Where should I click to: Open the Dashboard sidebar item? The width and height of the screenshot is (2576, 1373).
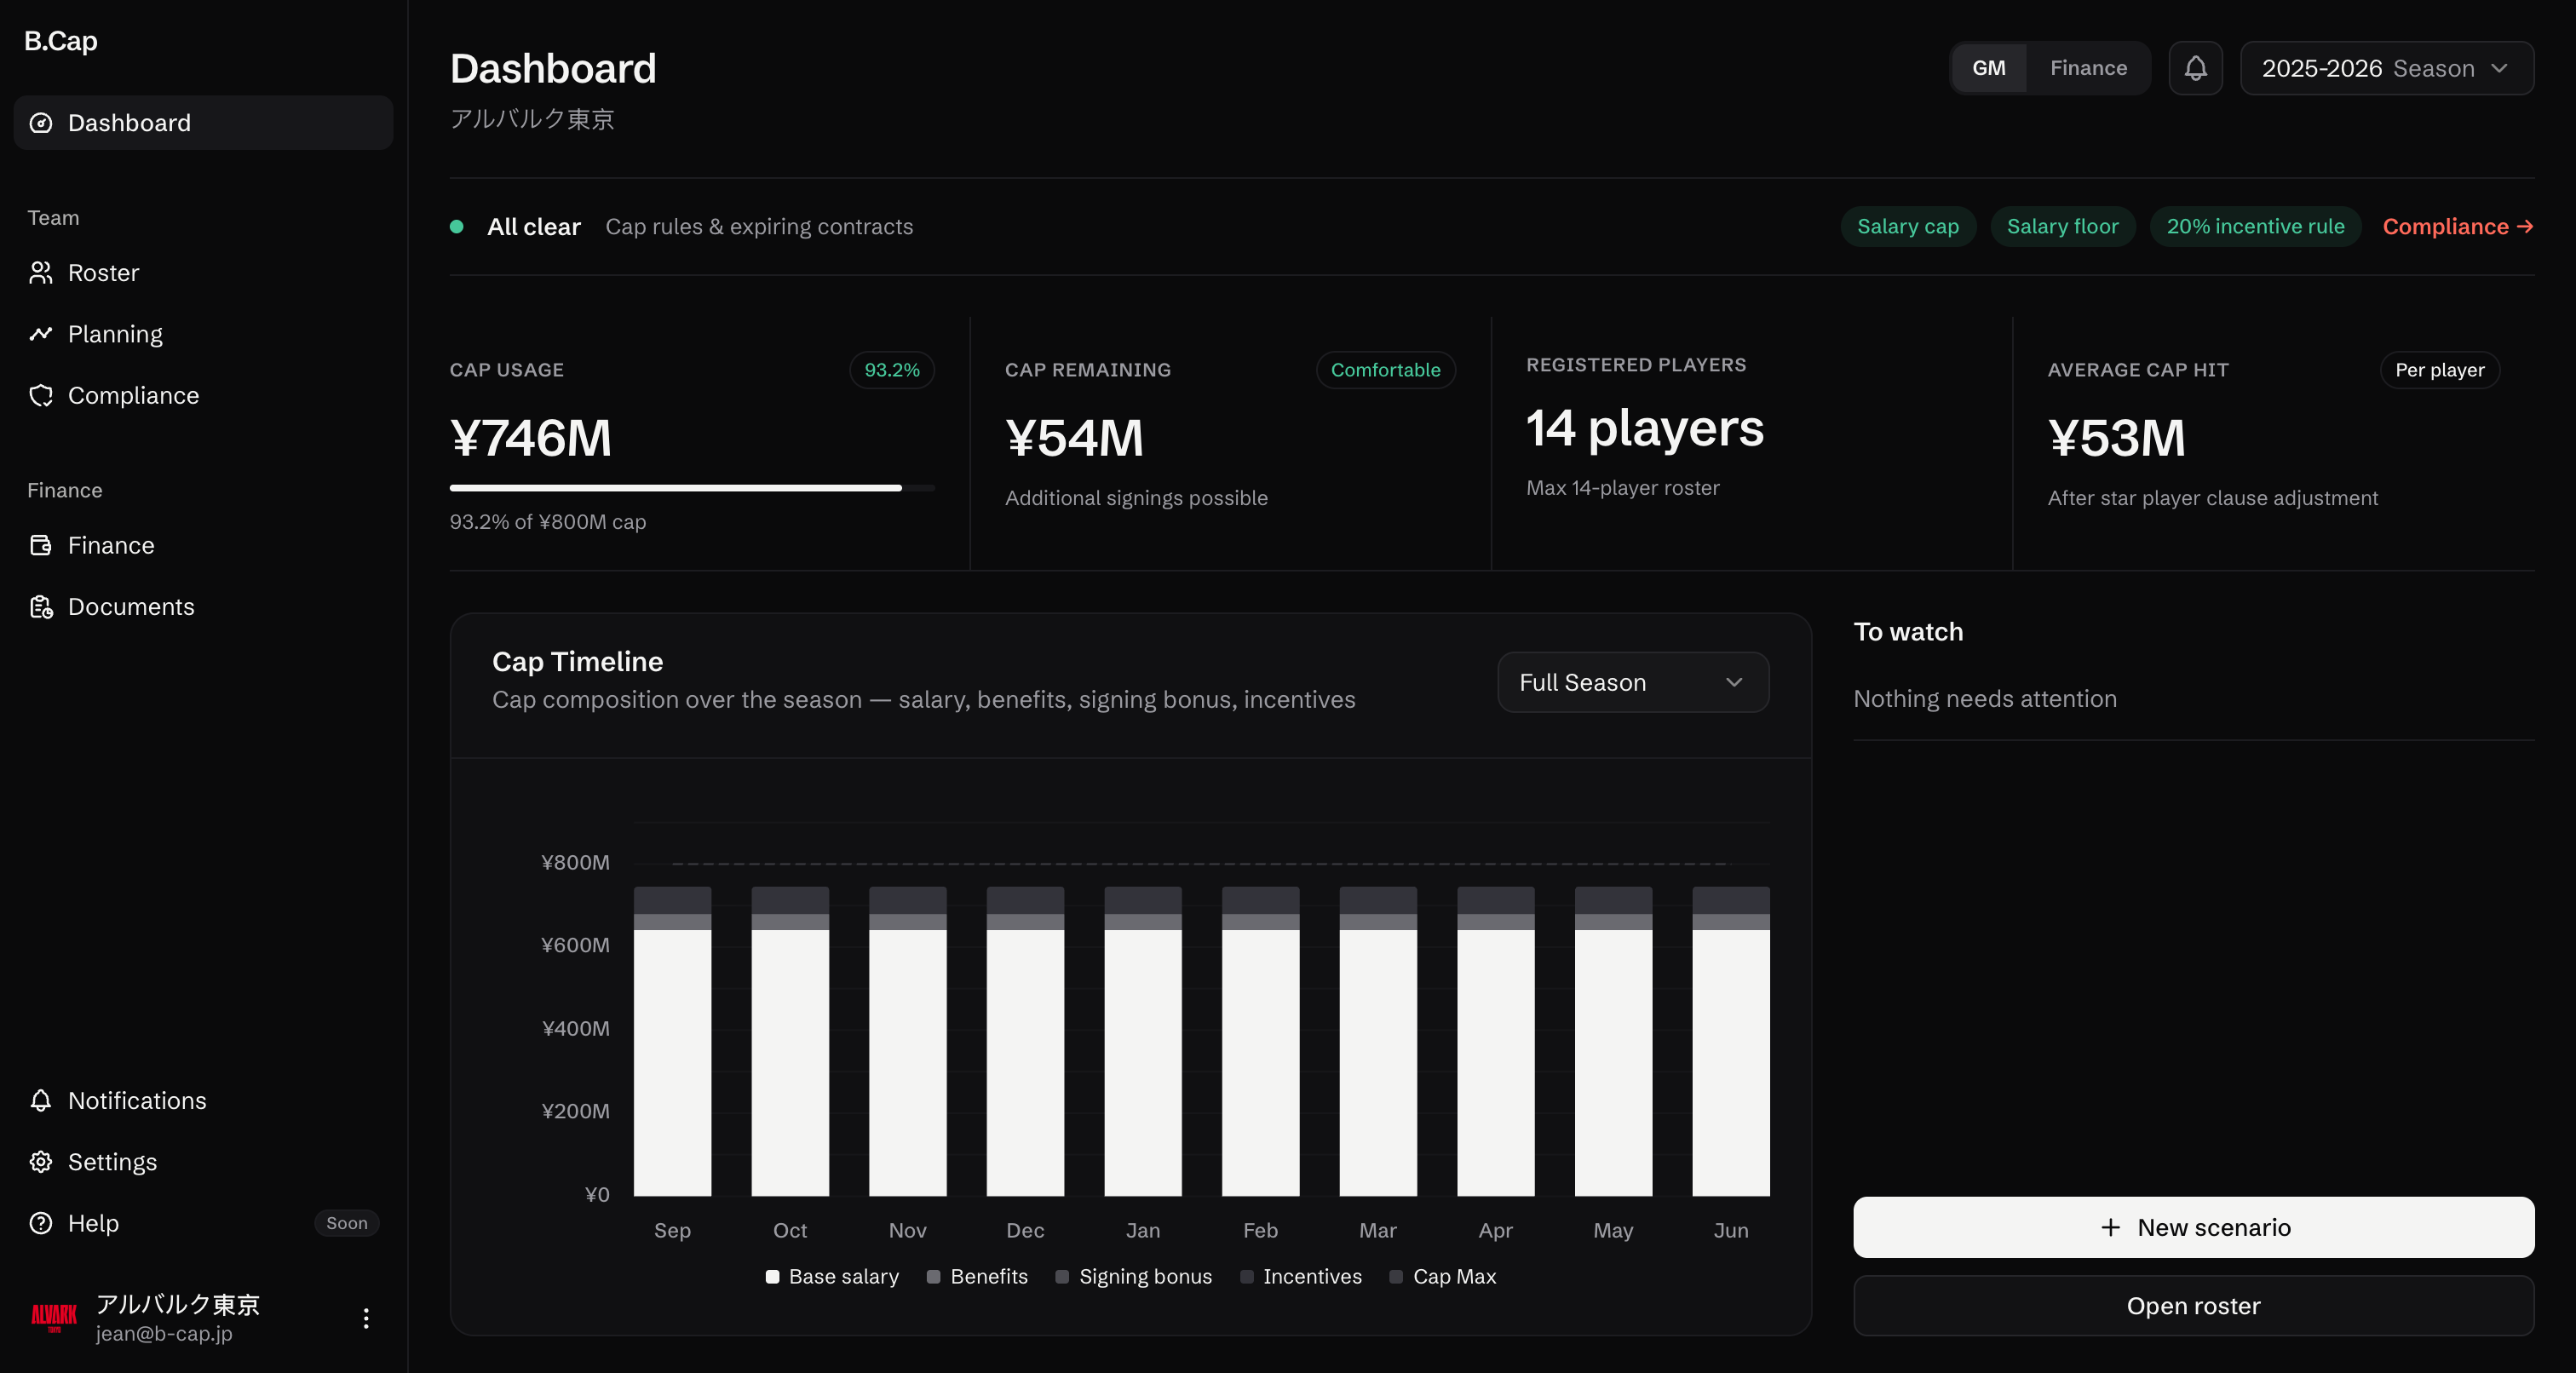pos(203,123)
